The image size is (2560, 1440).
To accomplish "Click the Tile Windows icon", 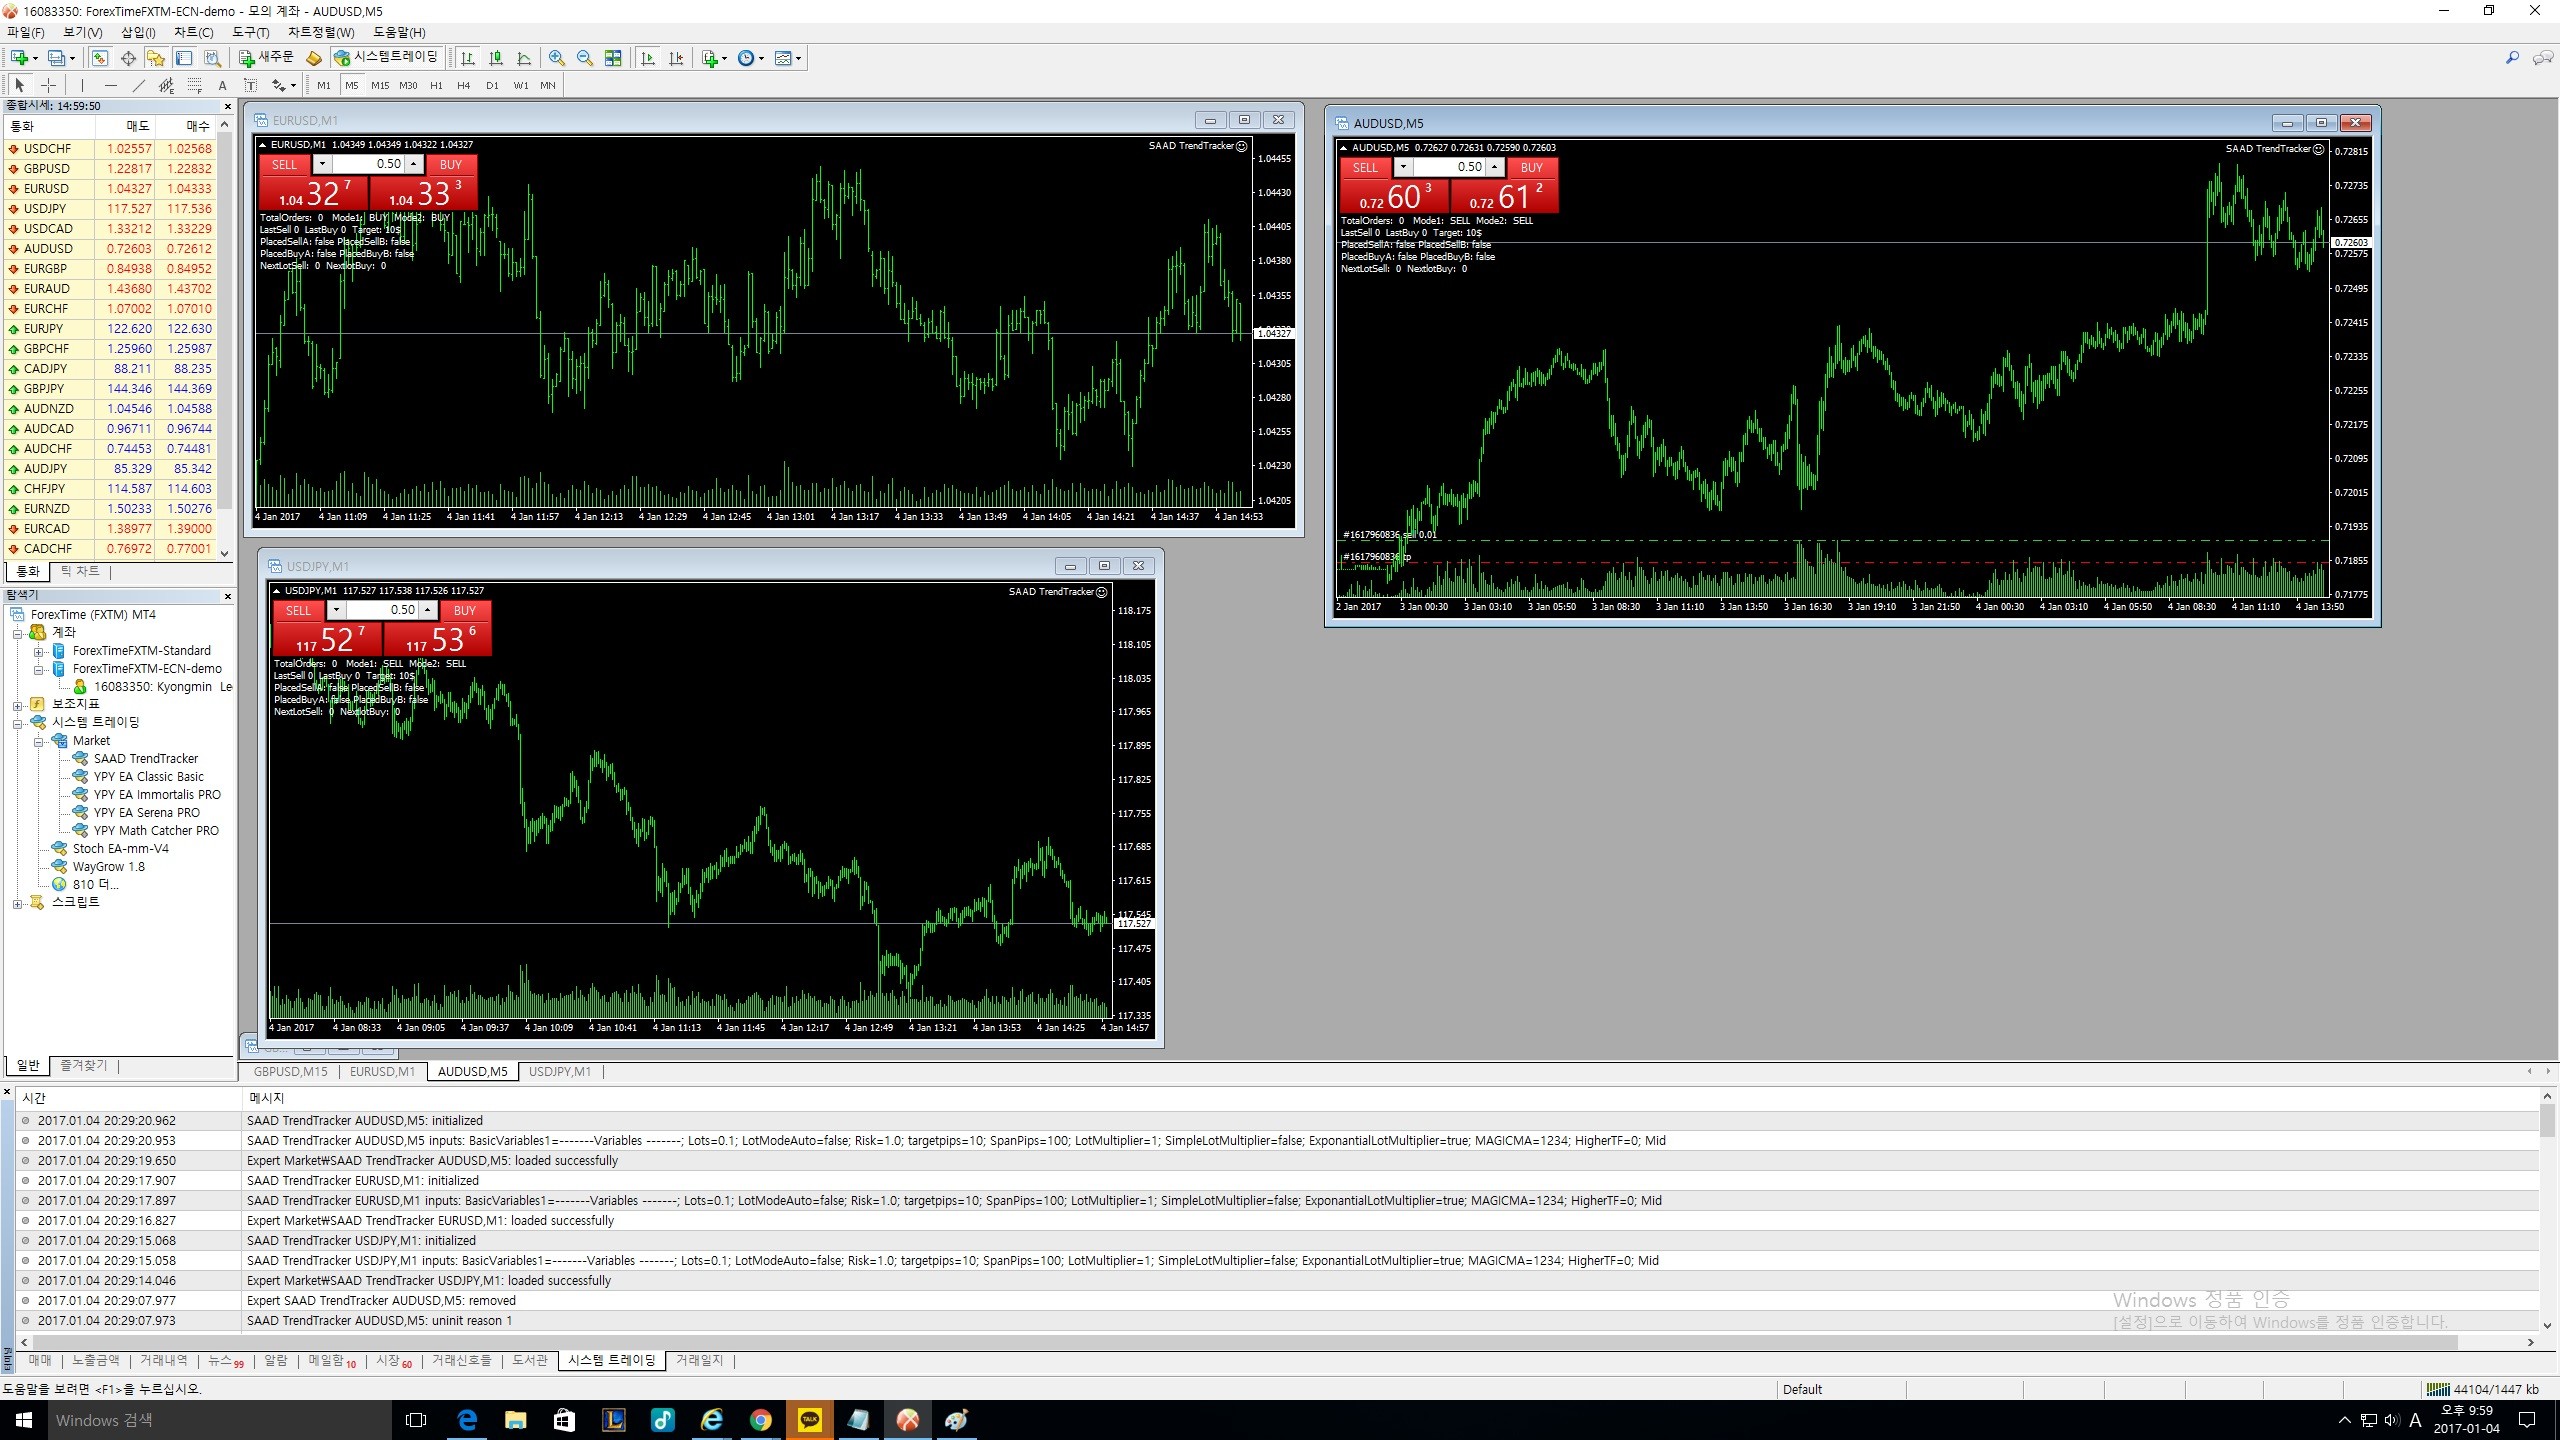I will point(613,58).
